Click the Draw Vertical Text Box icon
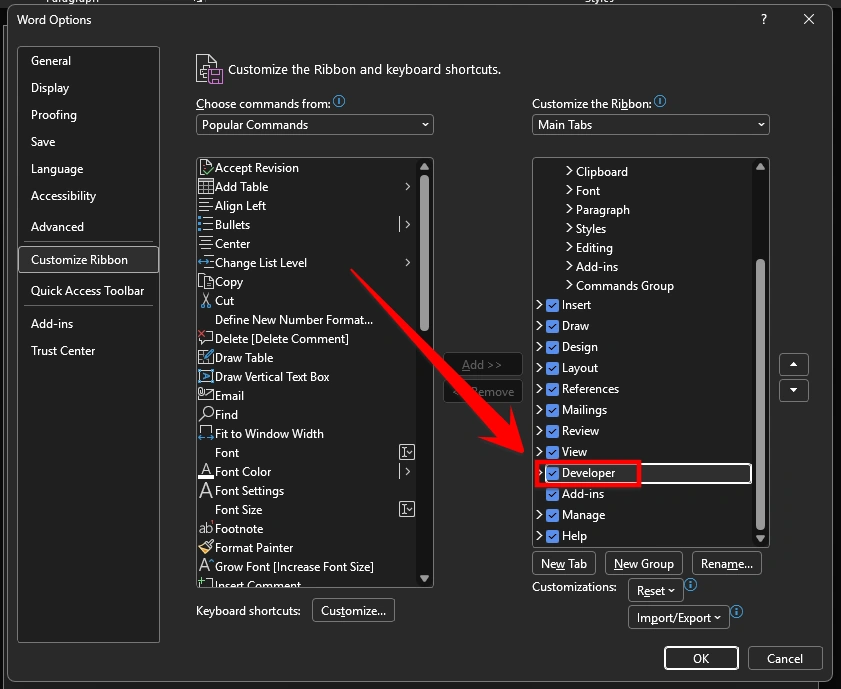 [x=206, y=376]
